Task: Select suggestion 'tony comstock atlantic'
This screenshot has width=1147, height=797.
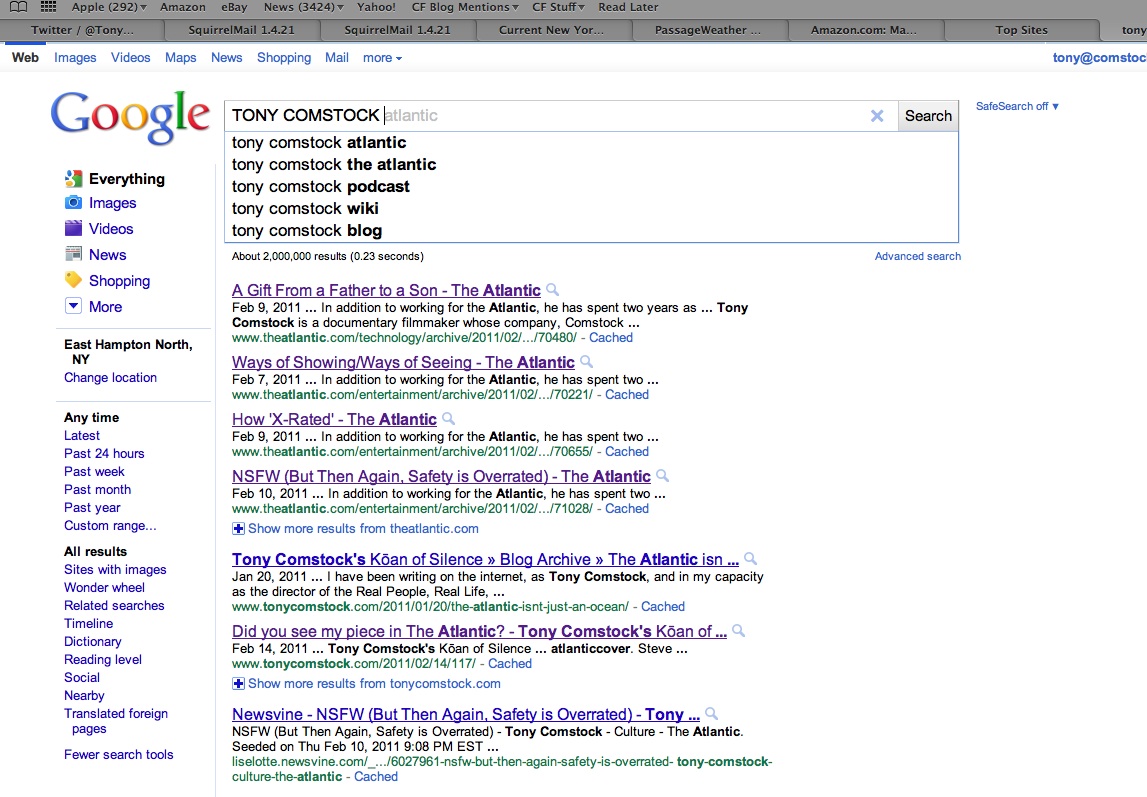Action: pos(591,143)
